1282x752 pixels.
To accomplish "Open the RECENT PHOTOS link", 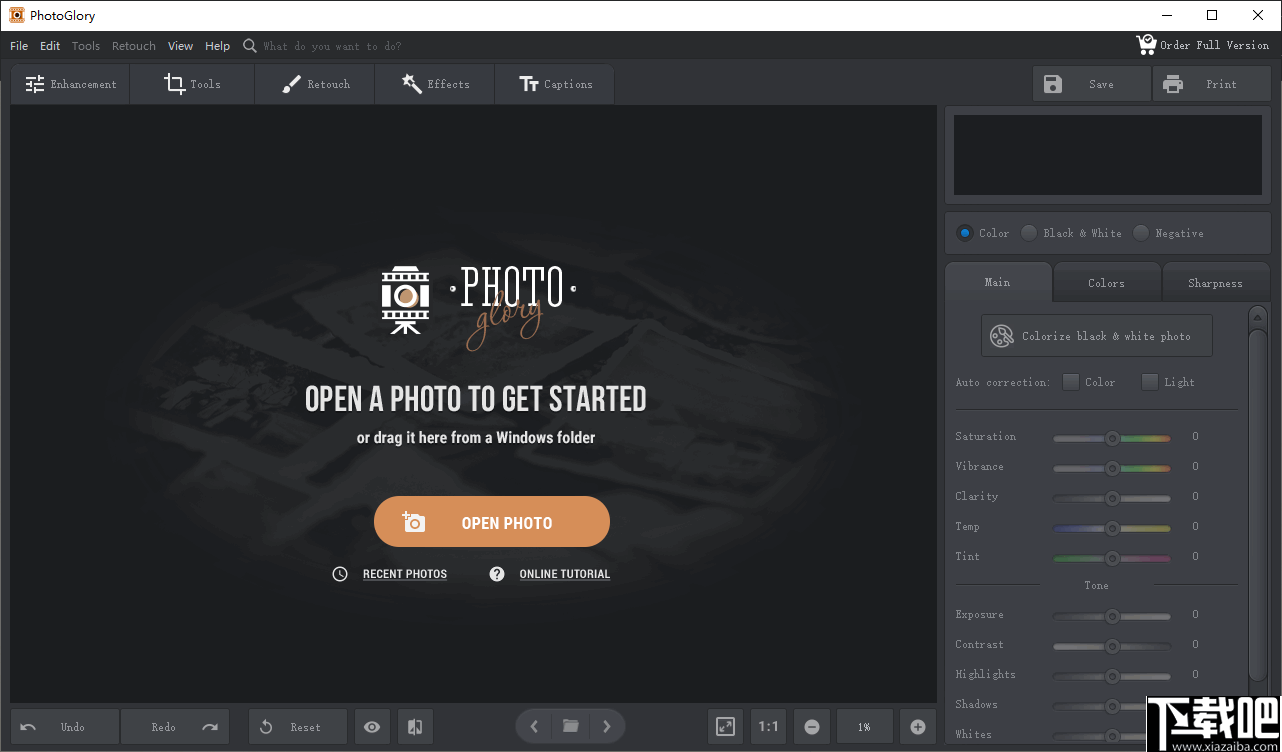I will click(405, 574).
